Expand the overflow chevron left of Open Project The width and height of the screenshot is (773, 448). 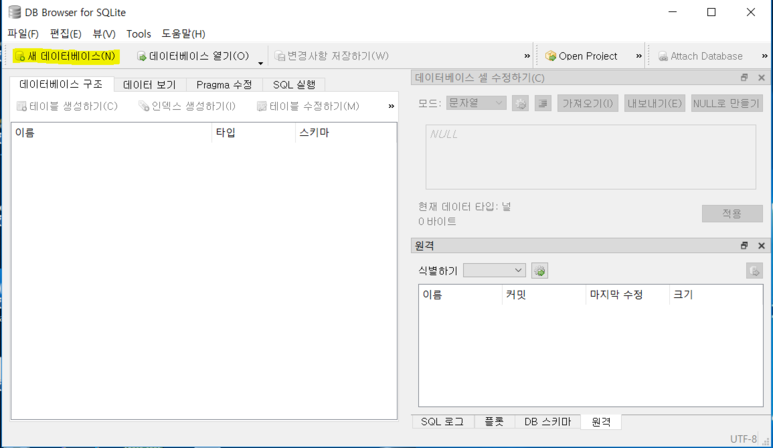tap(527, 56)
